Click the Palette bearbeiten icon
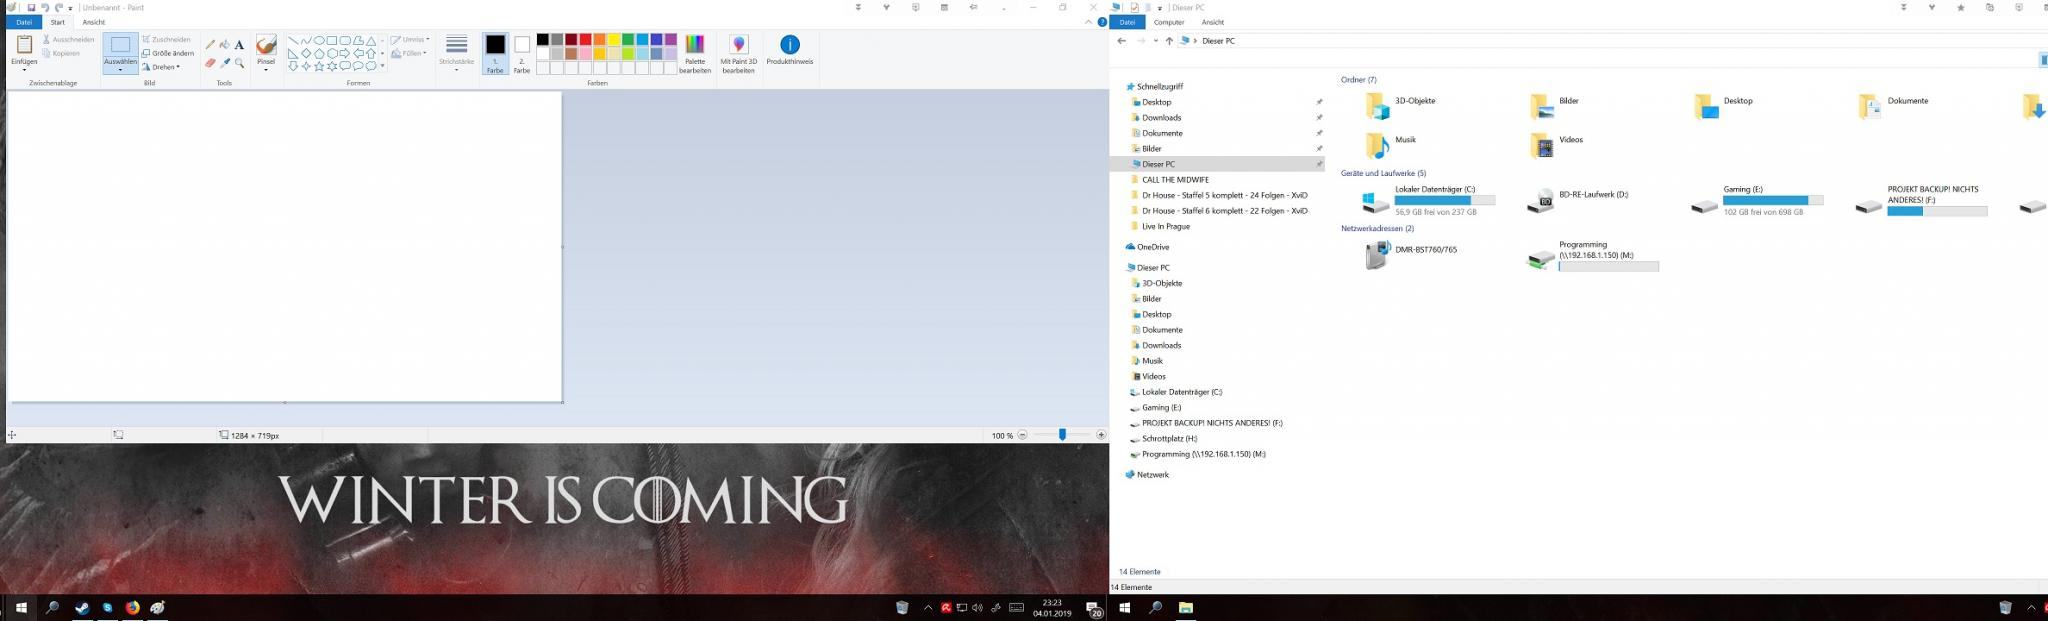Image resolution: width=2048 pixels, height=621 pixels. pos(695,45)
